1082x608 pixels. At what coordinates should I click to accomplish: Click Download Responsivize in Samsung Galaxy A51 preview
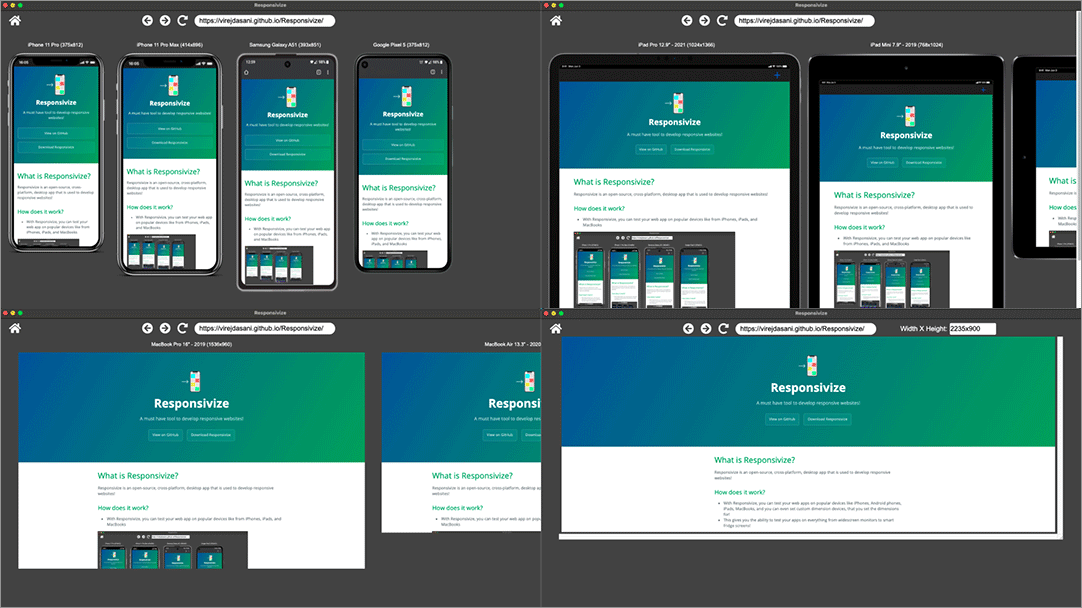(x=287, y=155)
